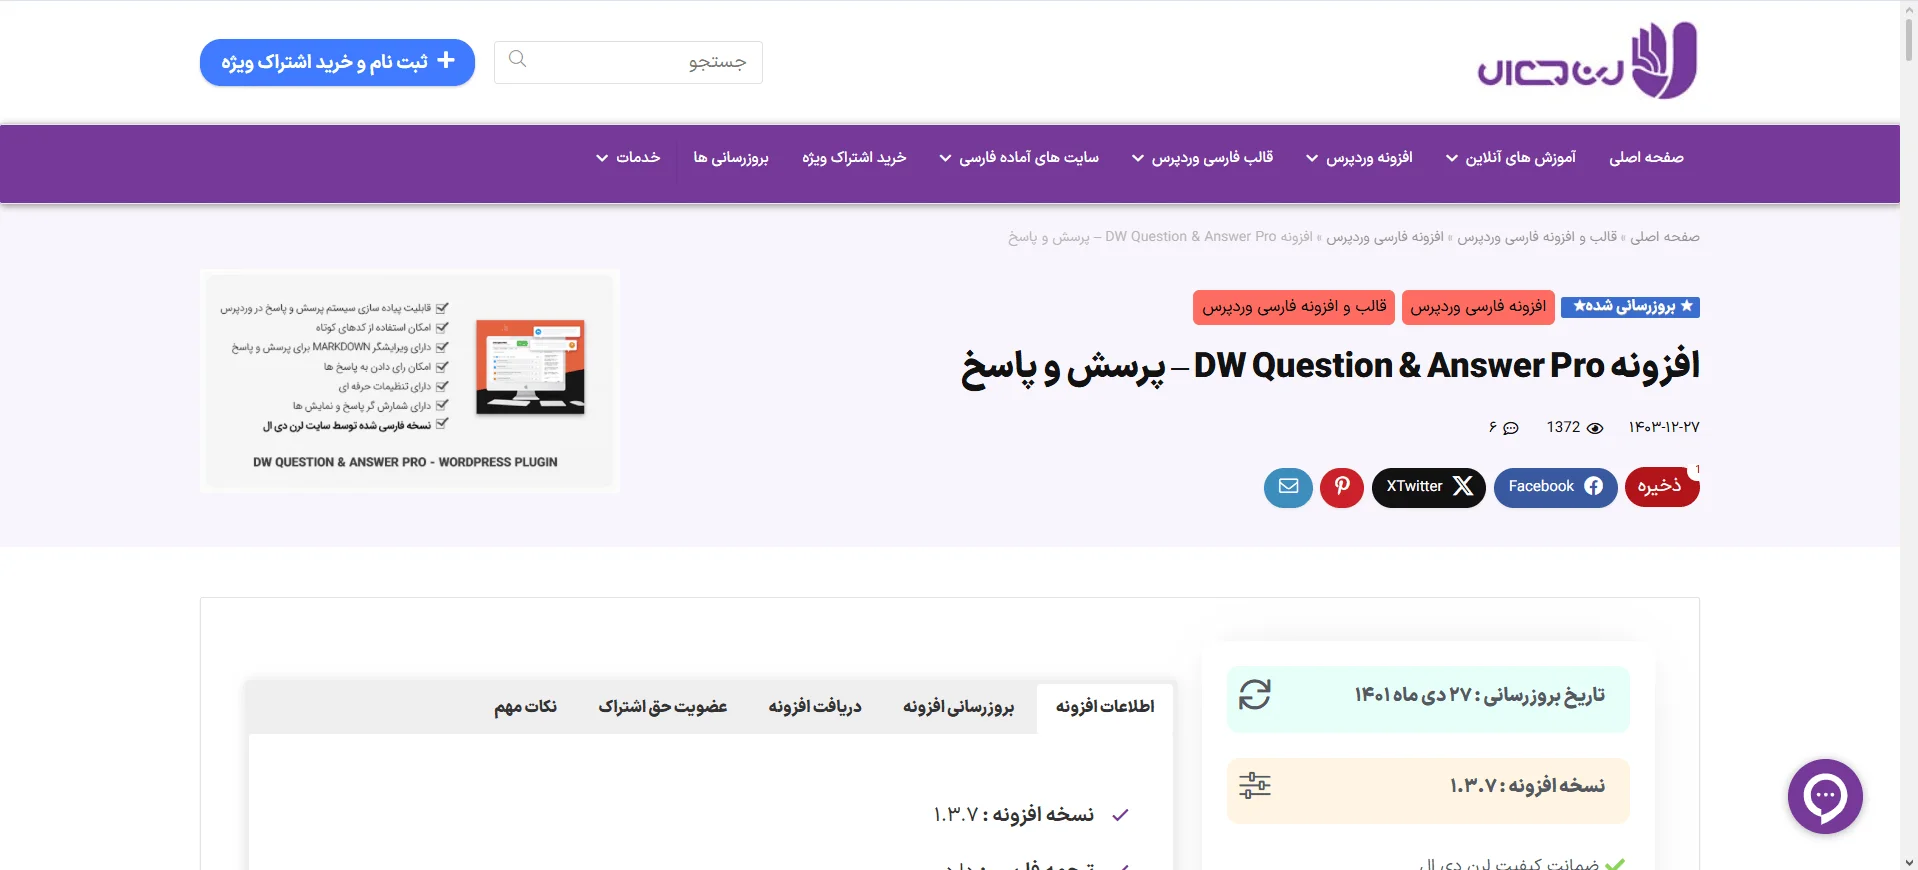Expand آموزش های آنلاین dropdown menu

coord(1511,158)
